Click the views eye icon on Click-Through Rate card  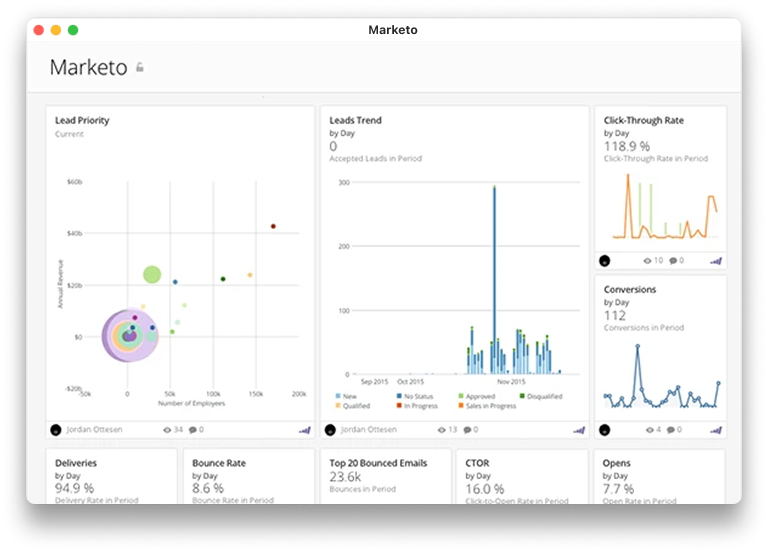[x=647, y=261]
